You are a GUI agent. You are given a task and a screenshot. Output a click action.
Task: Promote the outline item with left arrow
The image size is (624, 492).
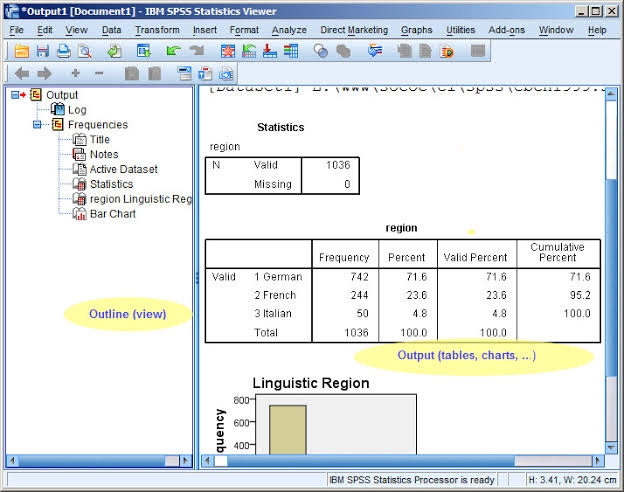click(22, 73)
